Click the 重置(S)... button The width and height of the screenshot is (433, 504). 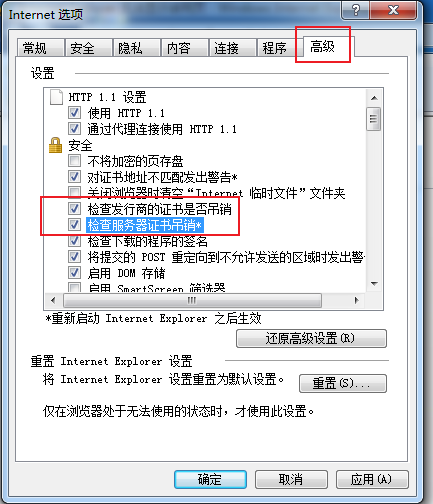click(x=343, y=383)
